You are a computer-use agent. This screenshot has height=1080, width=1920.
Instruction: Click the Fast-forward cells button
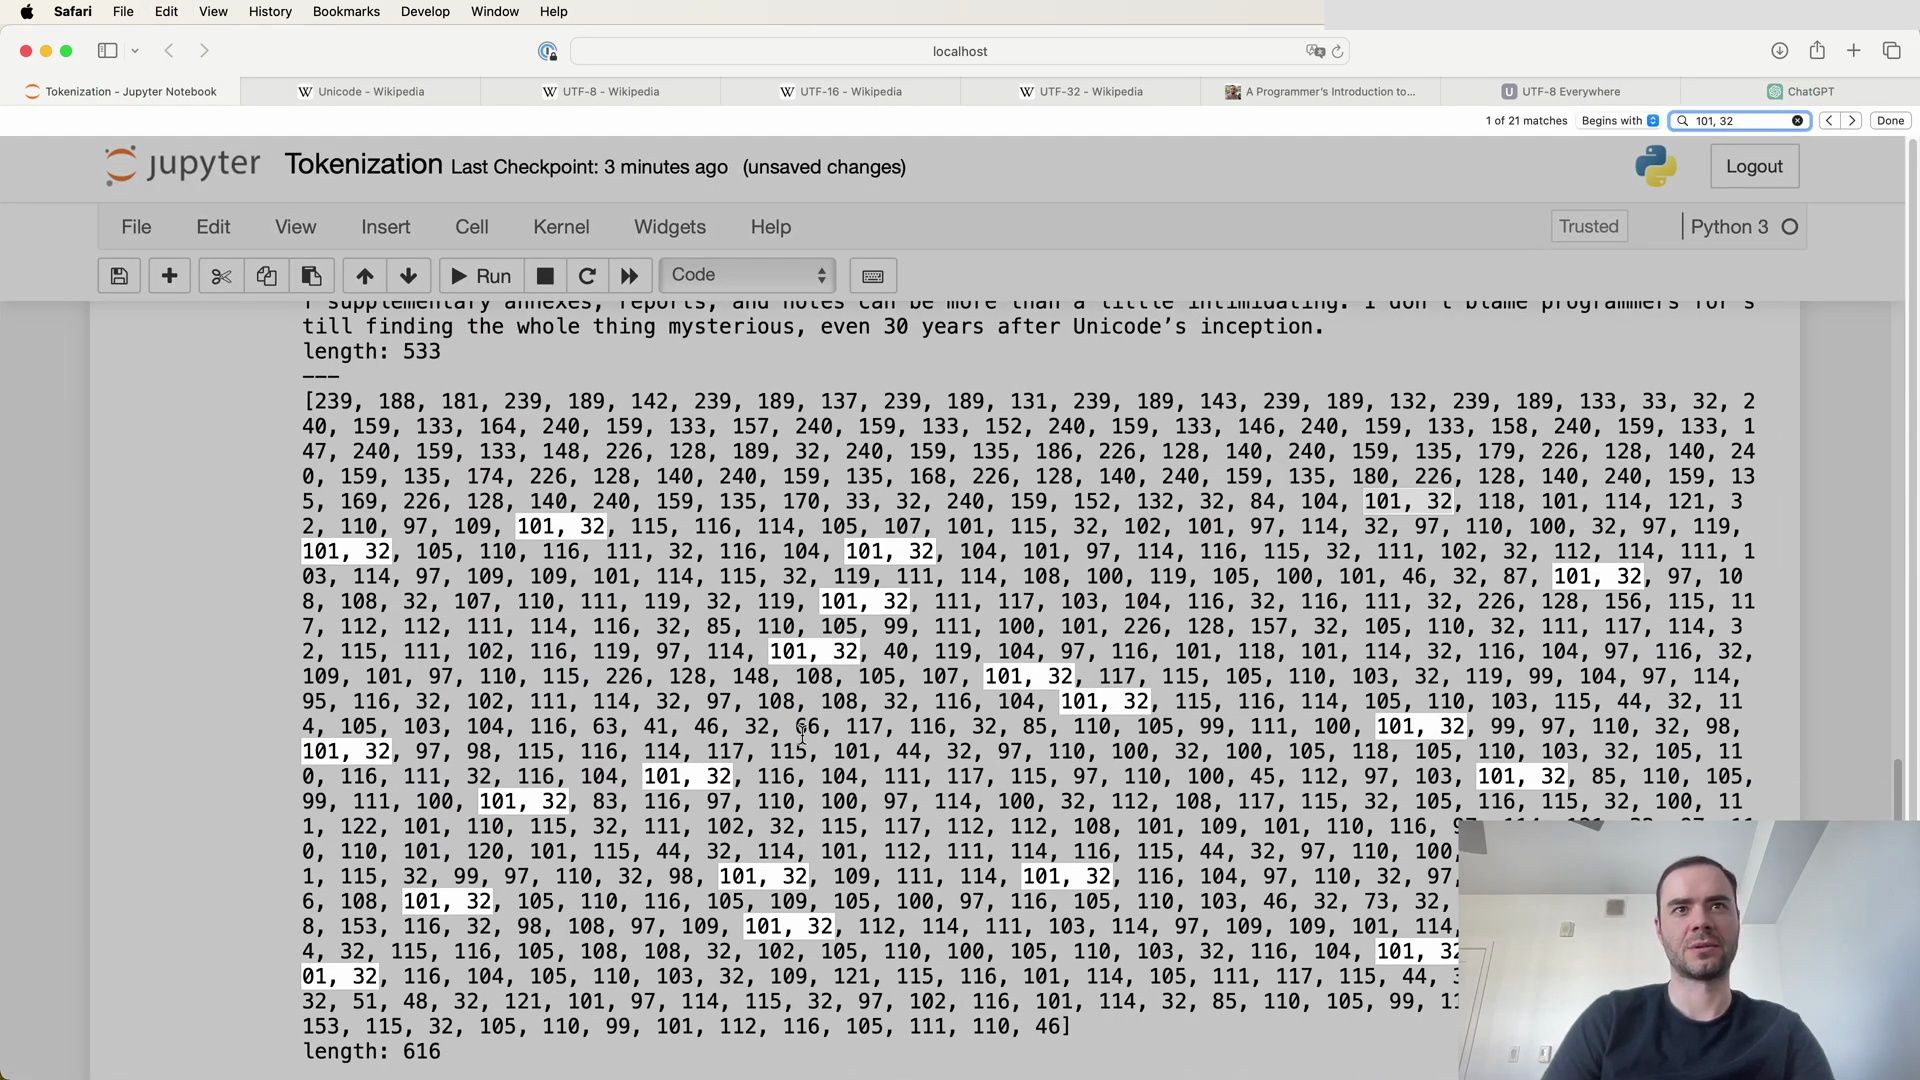629,276
